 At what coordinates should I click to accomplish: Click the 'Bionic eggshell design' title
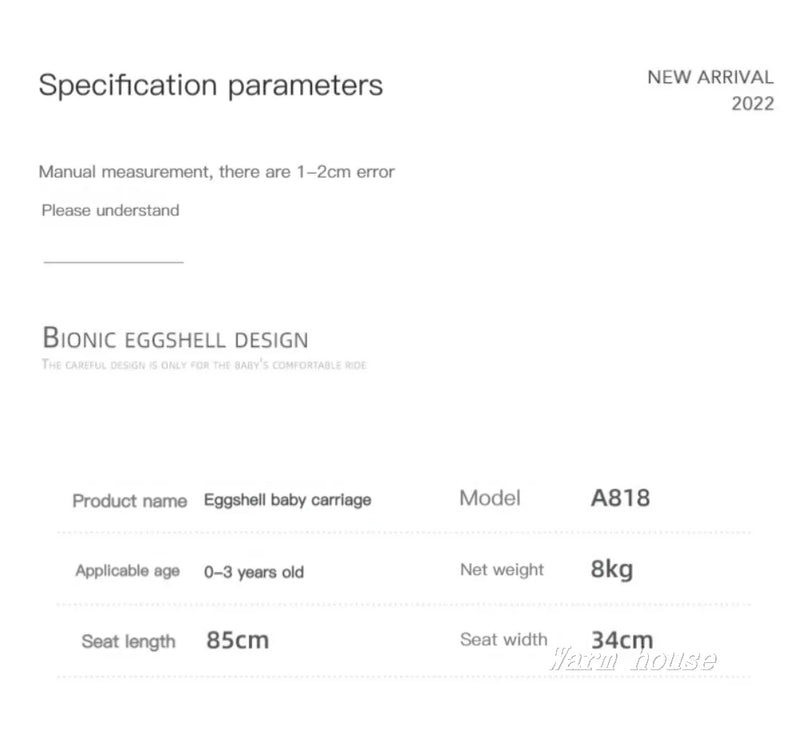175,338
